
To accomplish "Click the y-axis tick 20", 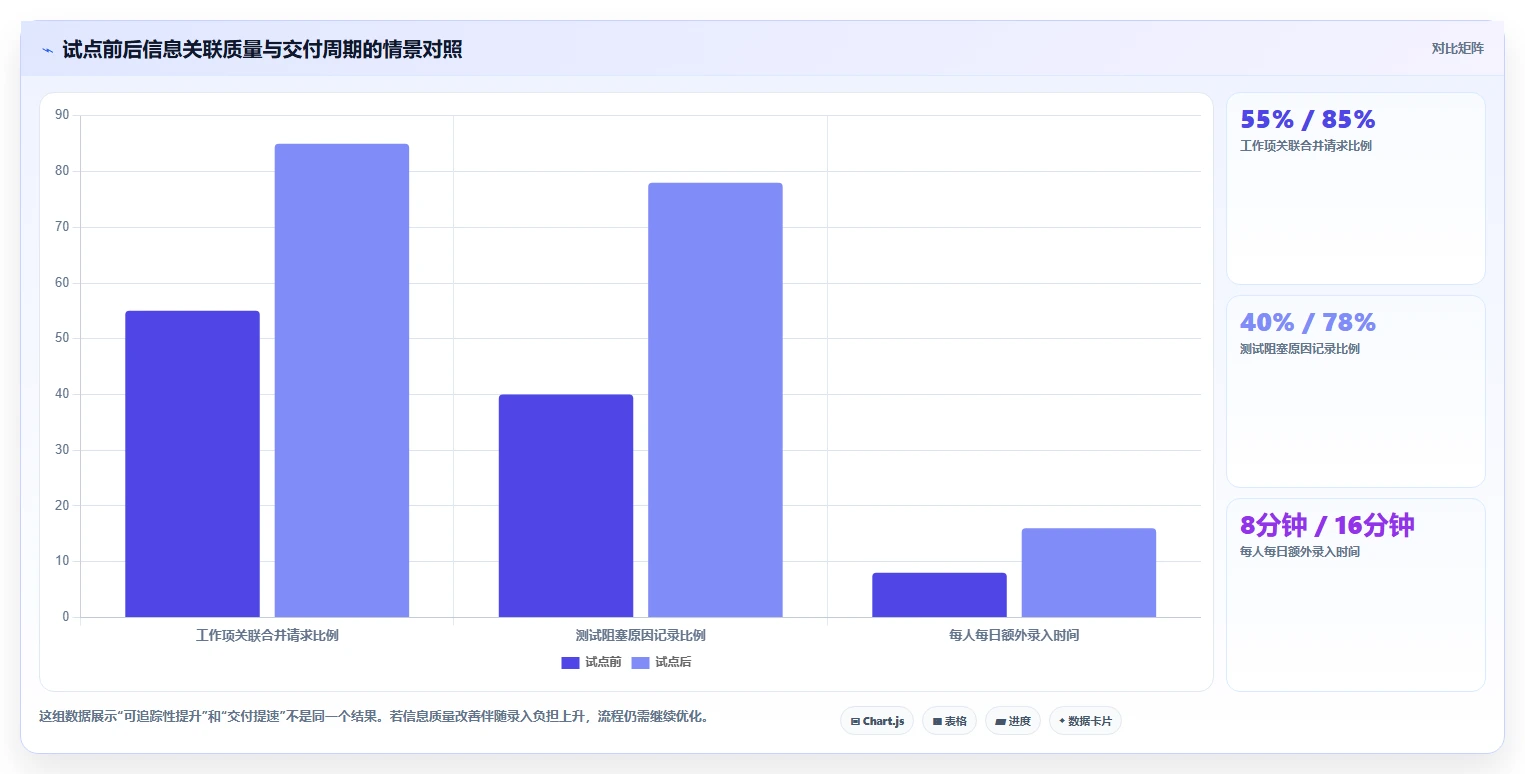I will [x=62, y=506].
